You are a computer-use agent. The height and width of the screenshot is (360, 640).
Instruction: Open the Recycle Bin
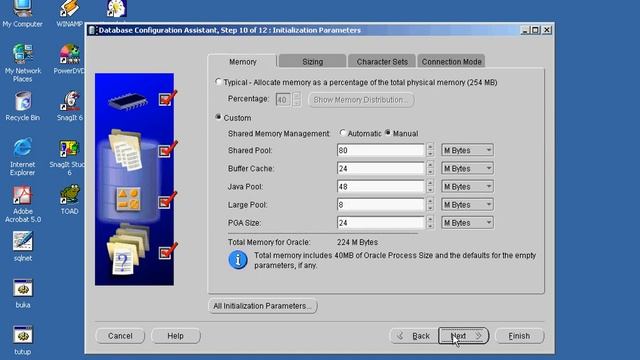[22, 107]
